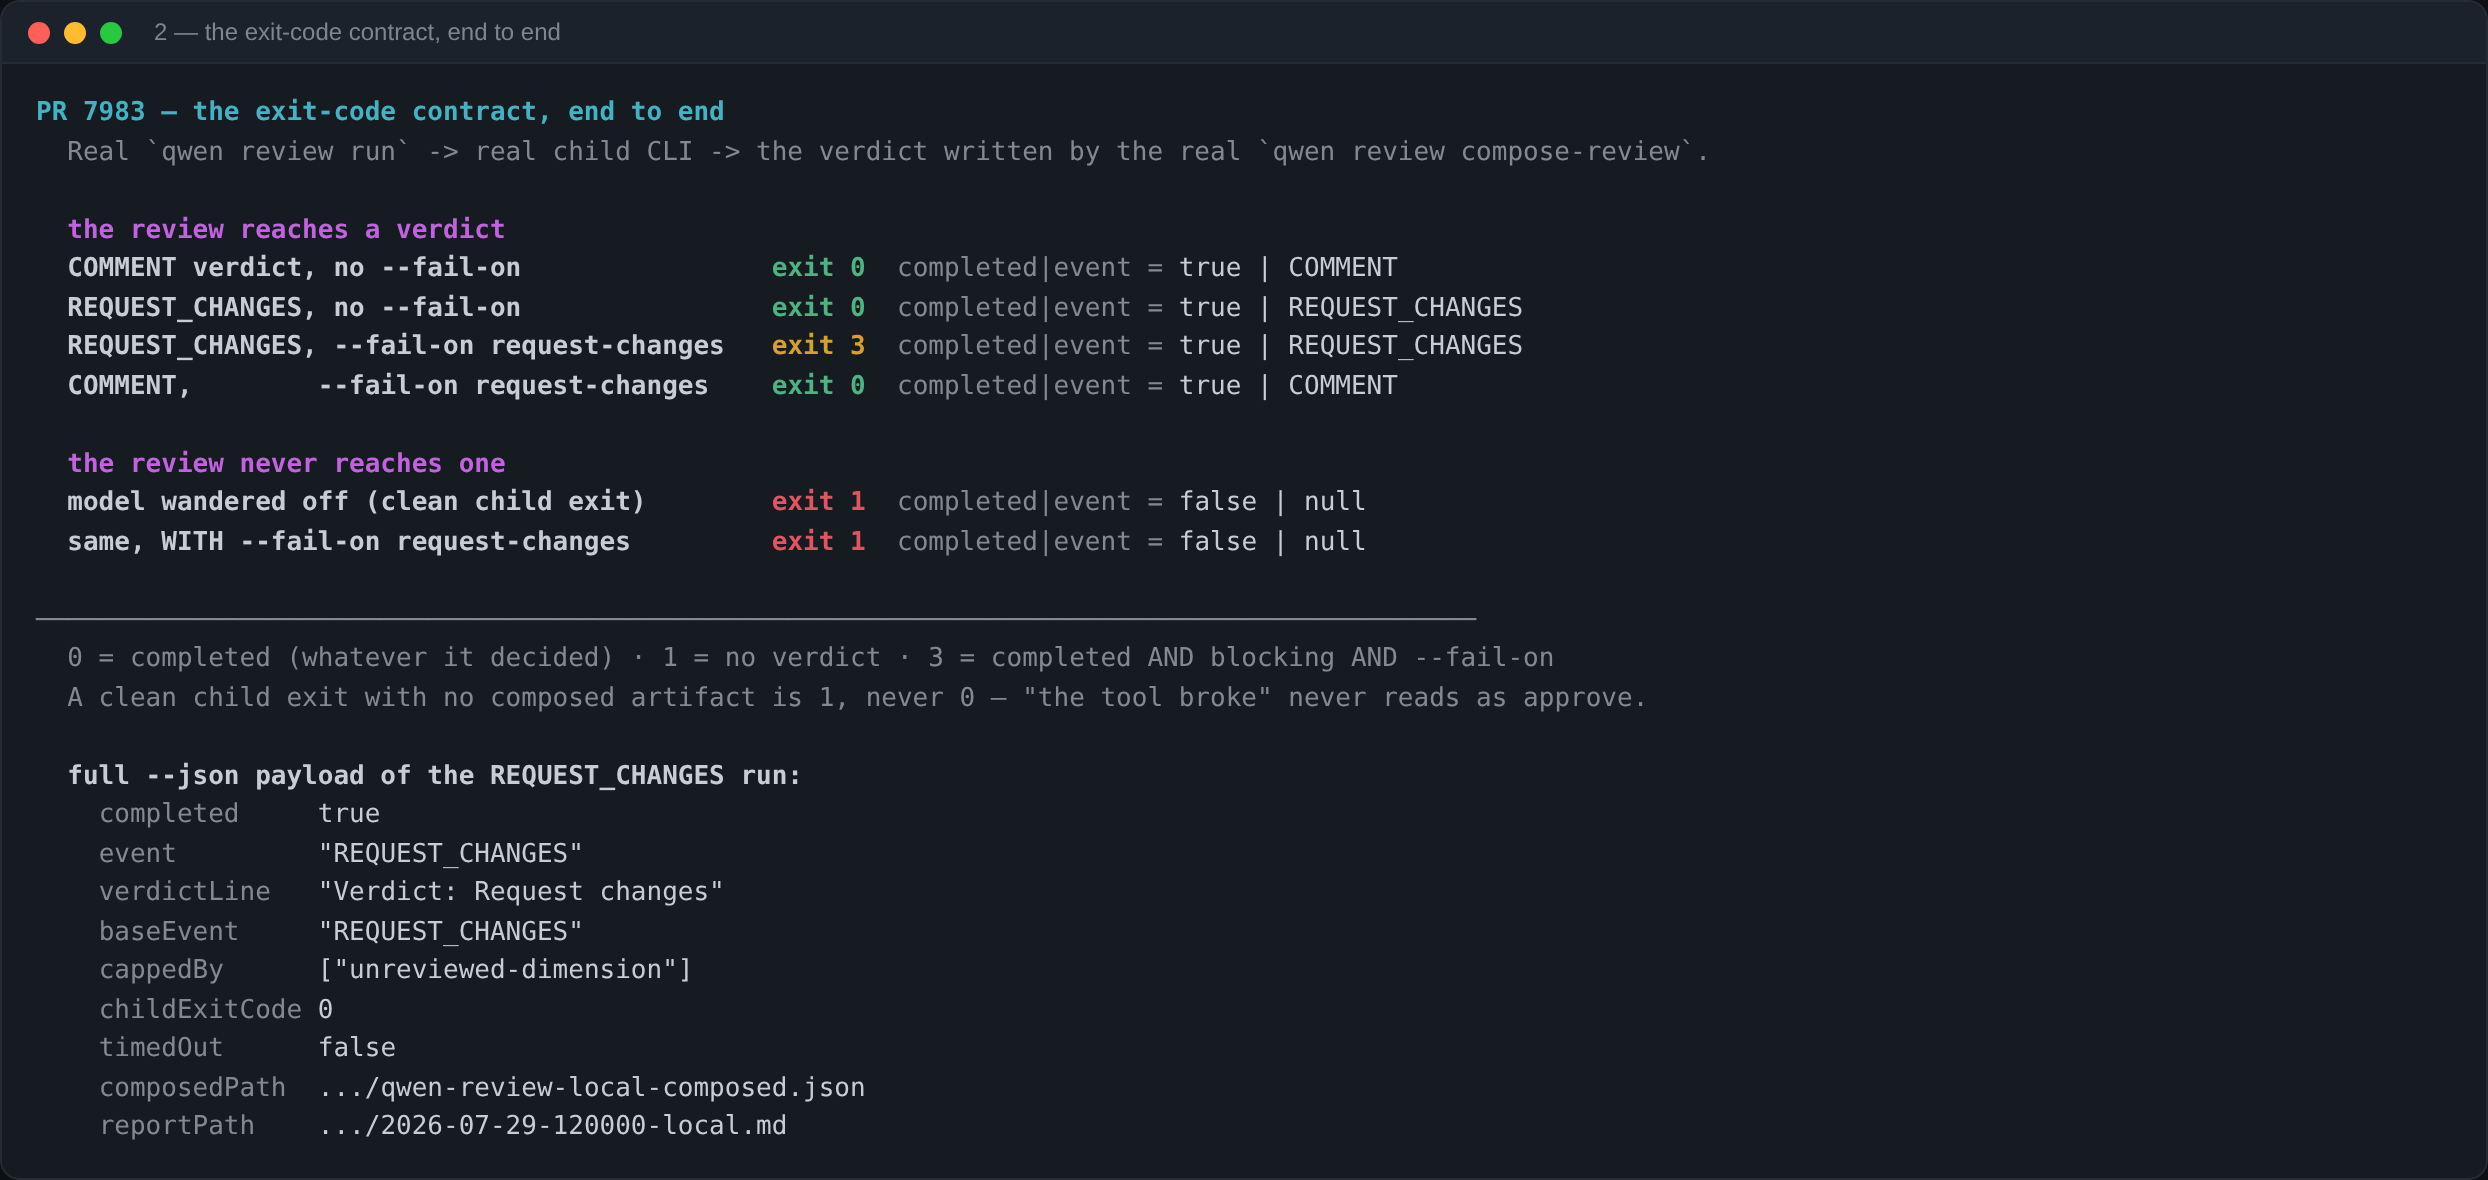2488x1180 pixels.
Task: Click the 'event' key in the JSON payload
Action: point(137,853)
